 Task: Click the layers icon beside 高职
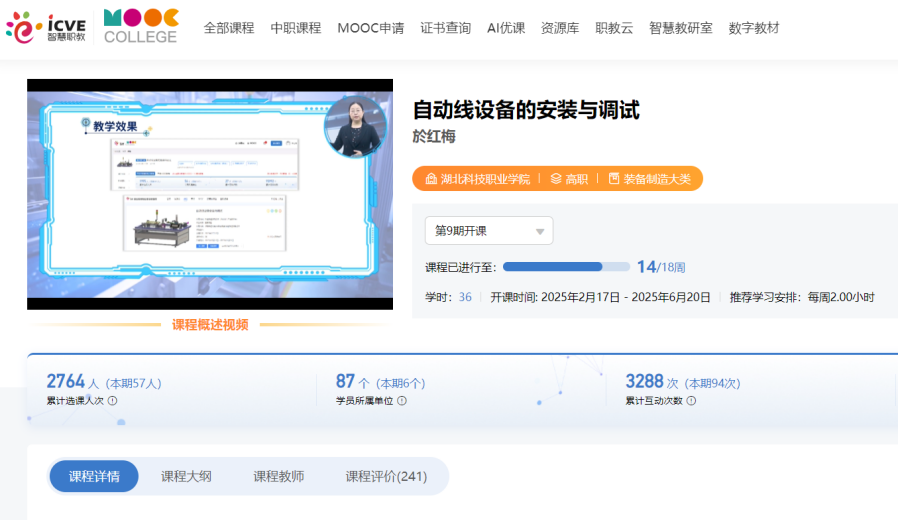pyautogui.click(x=556, y=179)
